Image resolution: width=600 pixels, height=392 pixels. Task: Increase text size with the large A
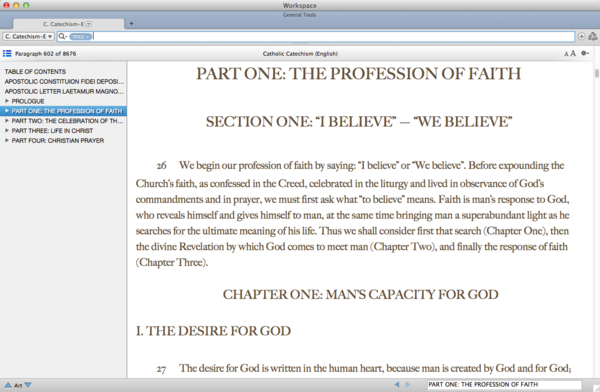point(572,53)
